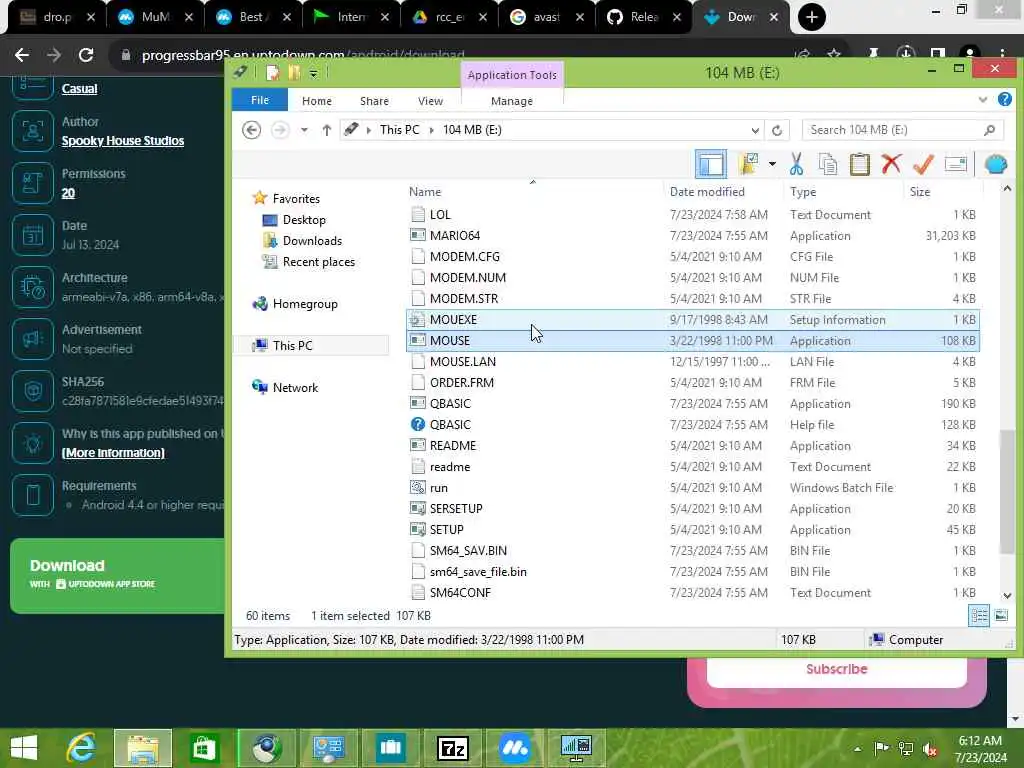Click the Casual category link on webpage
1024x768 pixels.
(79, 89)
